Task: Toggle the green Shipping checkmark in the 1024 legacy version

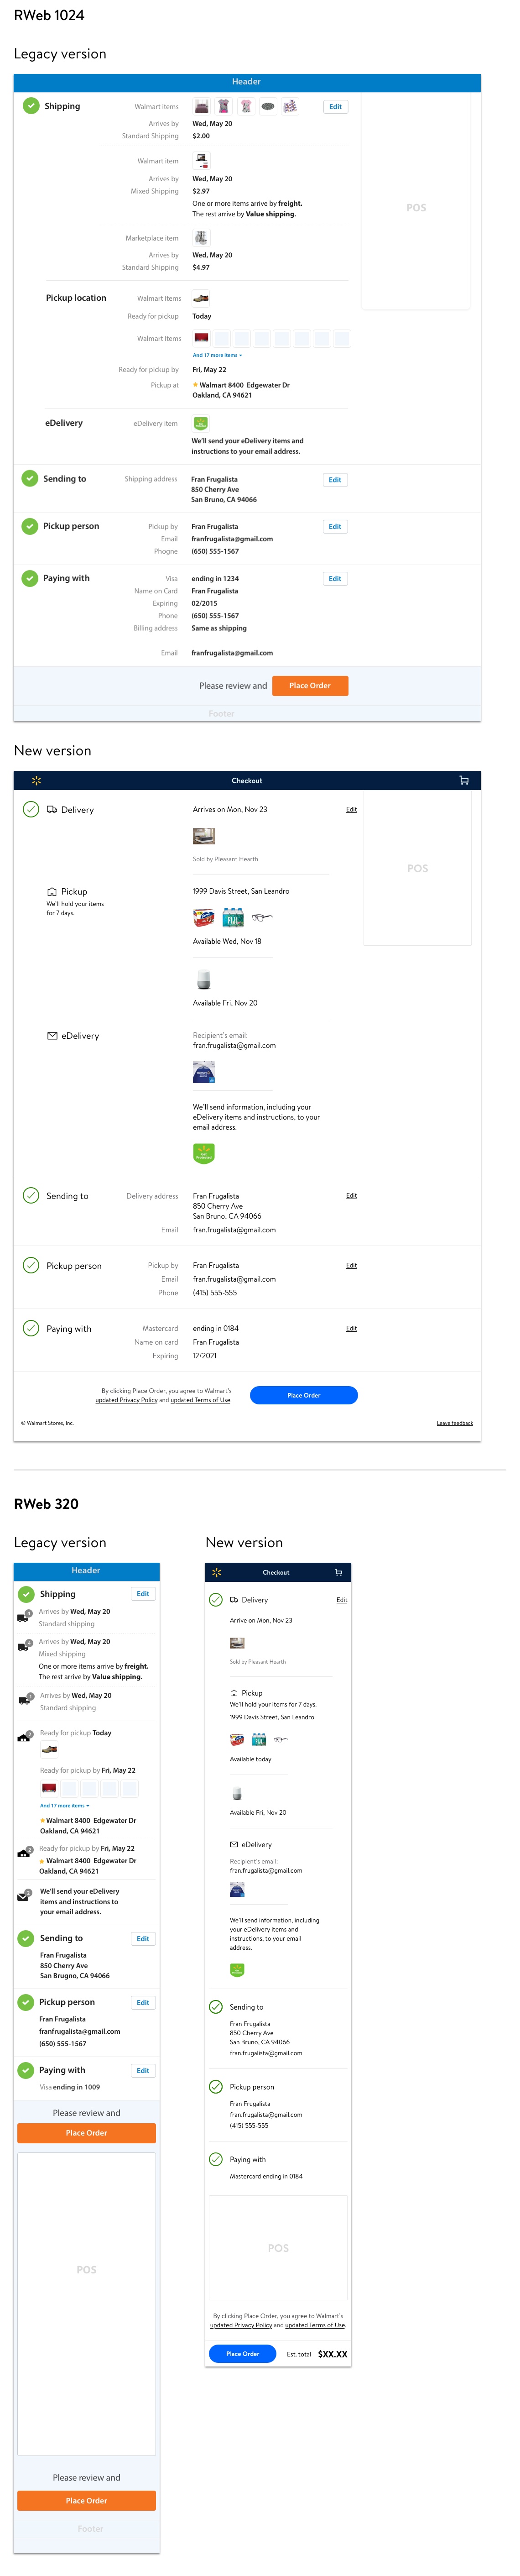Action: pos(30,106)
